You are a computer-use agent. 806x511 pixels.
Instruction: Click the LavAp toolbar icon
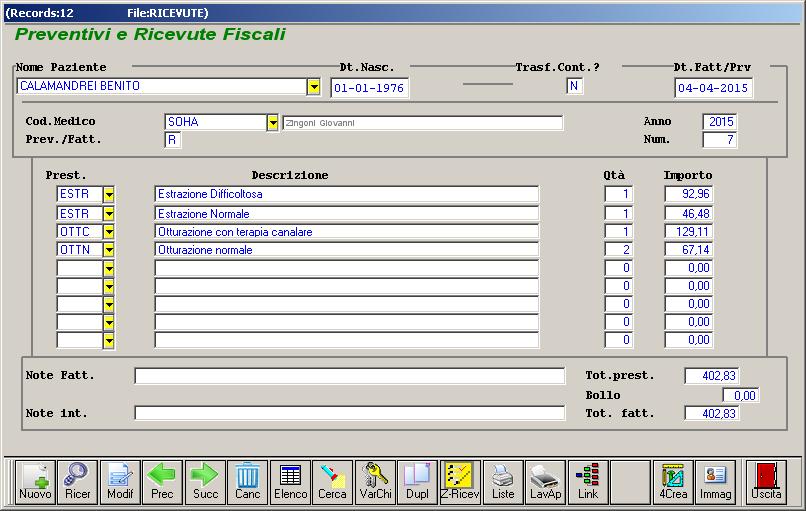click(545, 482)
